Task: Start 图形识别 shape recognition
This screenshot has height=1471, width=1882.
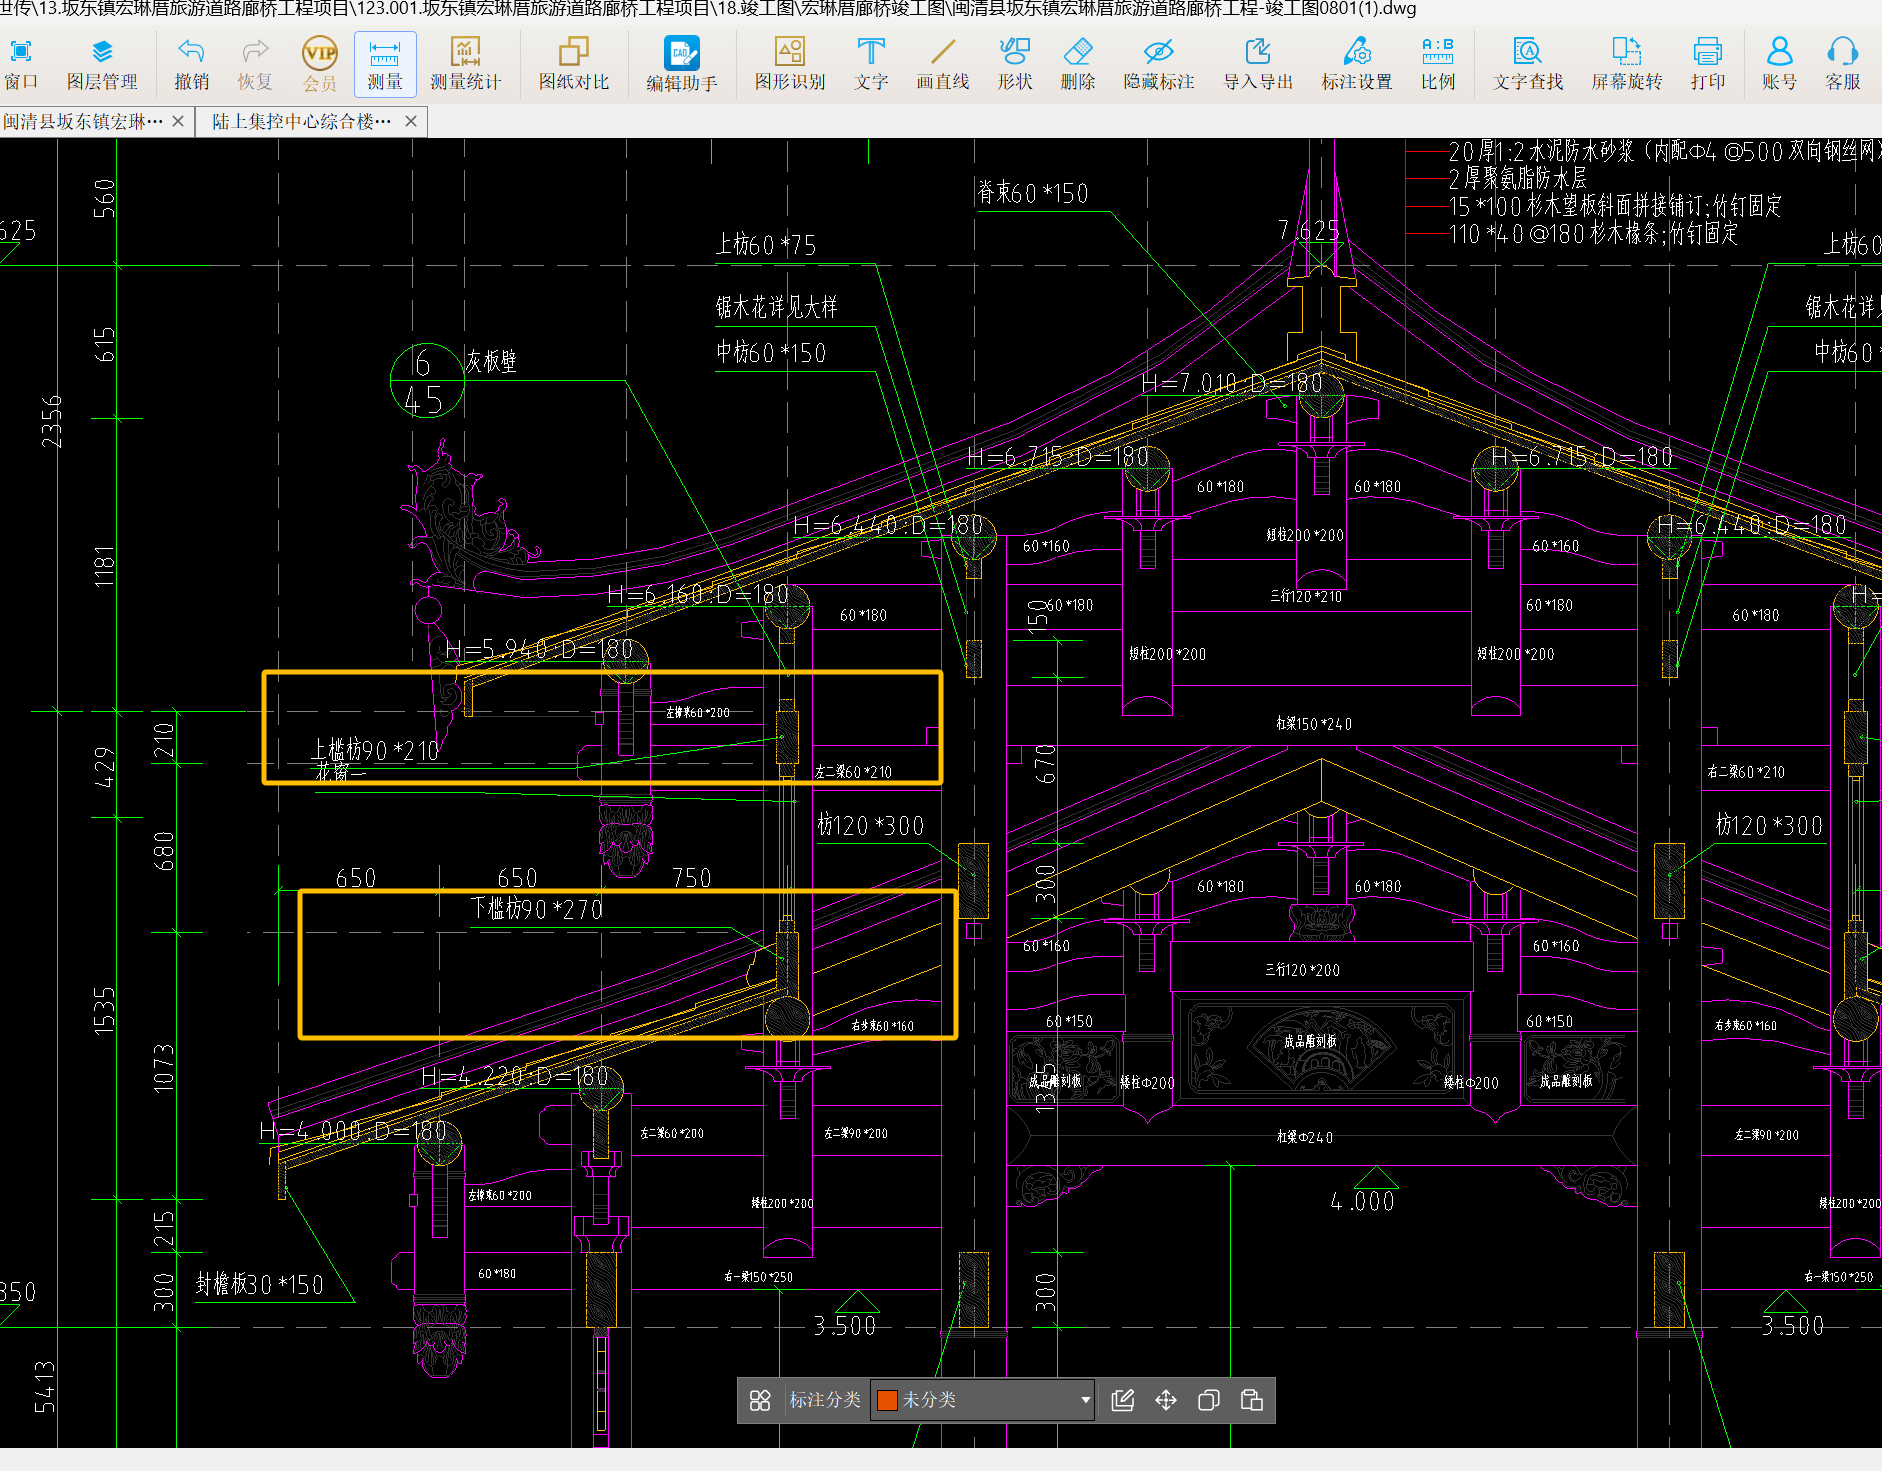Action: pos(790,64)
